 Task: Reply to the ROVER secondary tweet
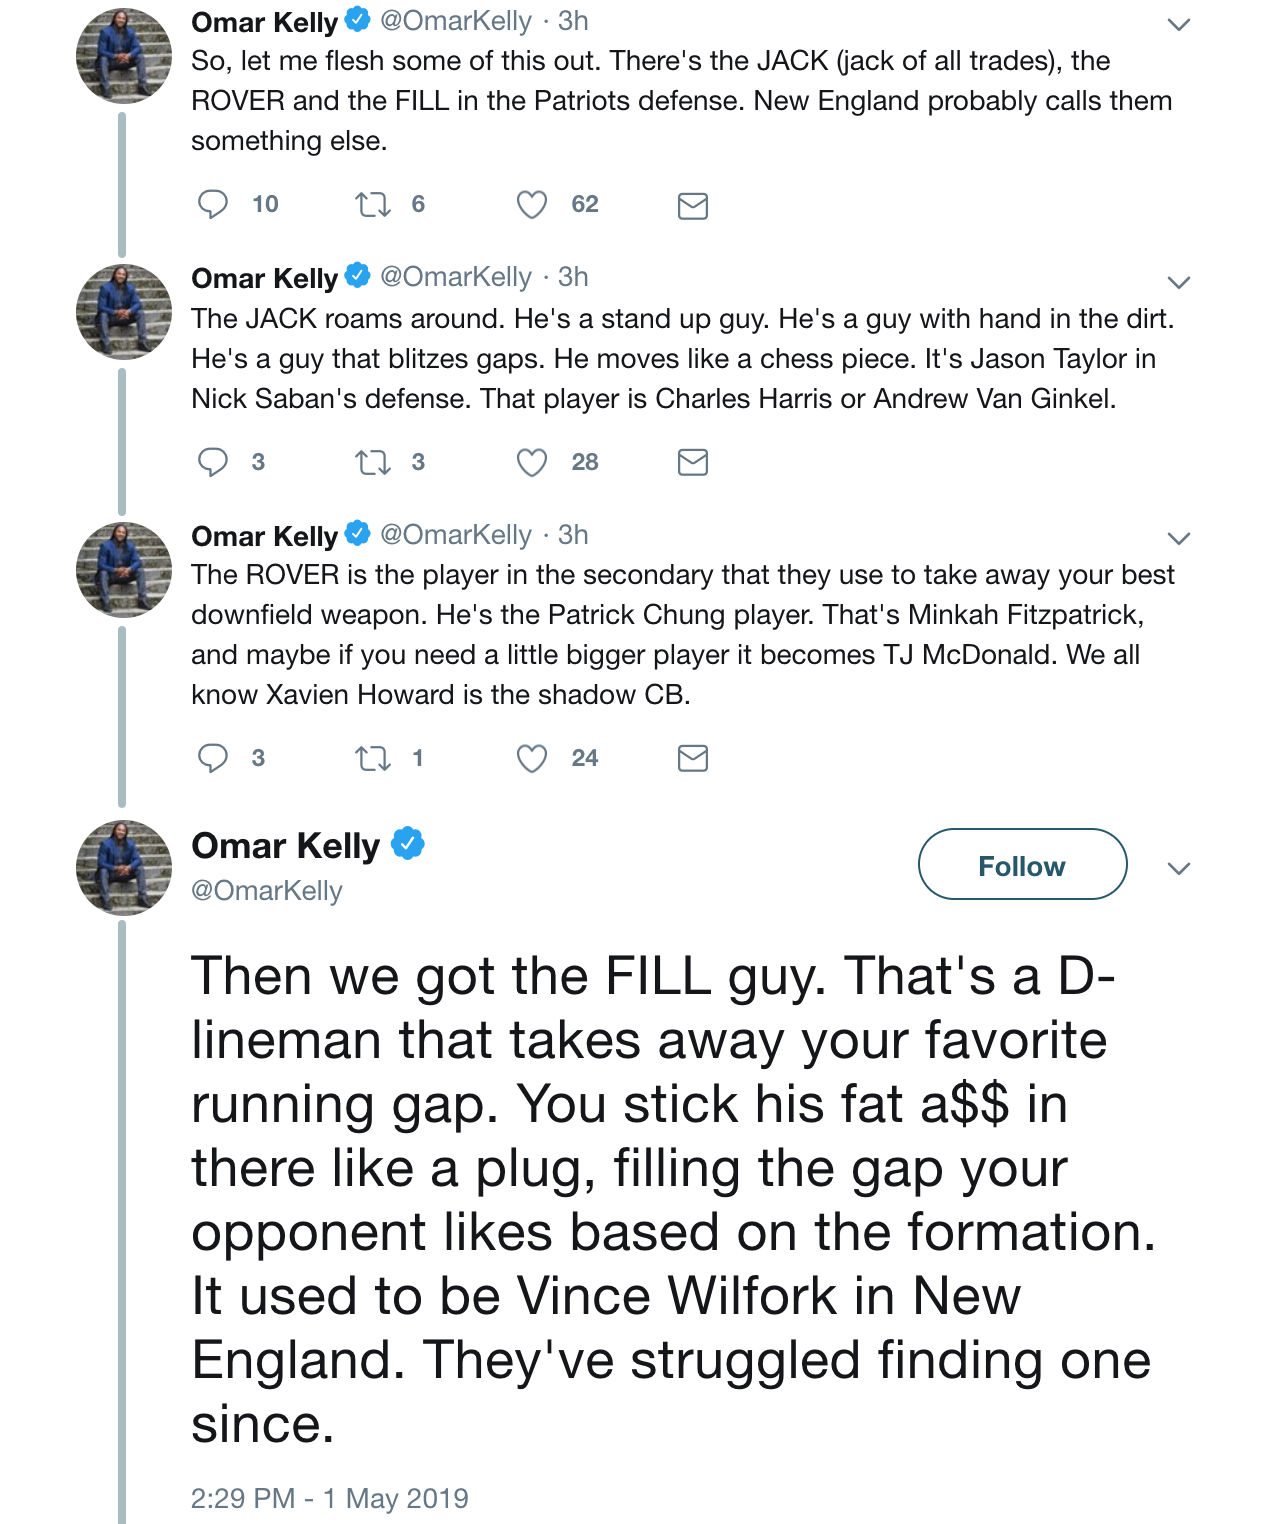[x=213, y=758]
